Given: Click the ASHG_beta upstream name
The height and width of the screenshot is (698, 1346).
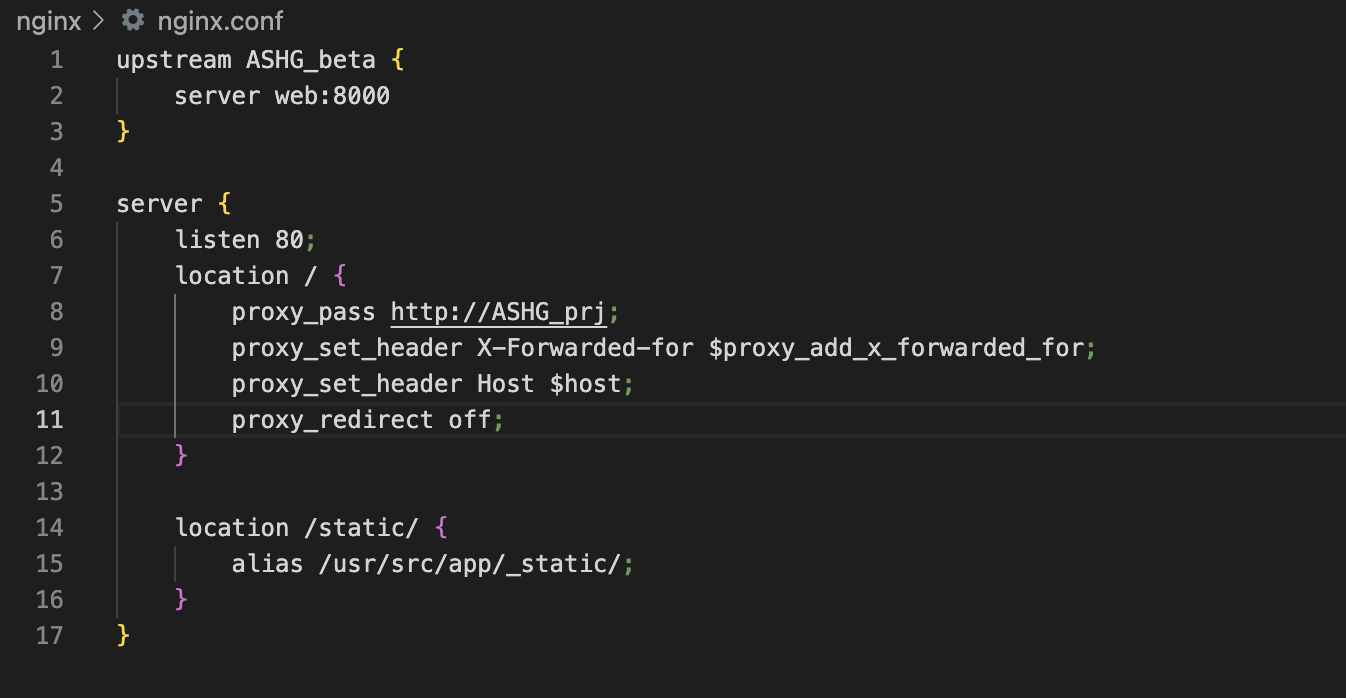Looking at the screenshot, I should pos(311,60).
